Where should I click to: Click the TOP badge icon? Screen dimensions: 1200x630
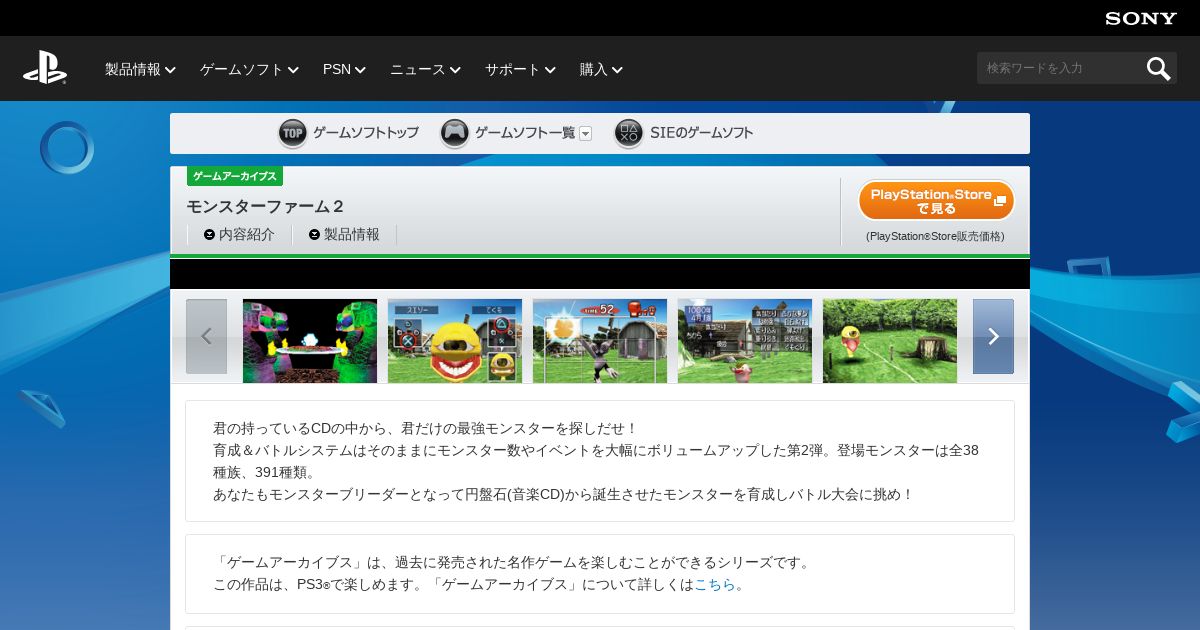(293, 133)
